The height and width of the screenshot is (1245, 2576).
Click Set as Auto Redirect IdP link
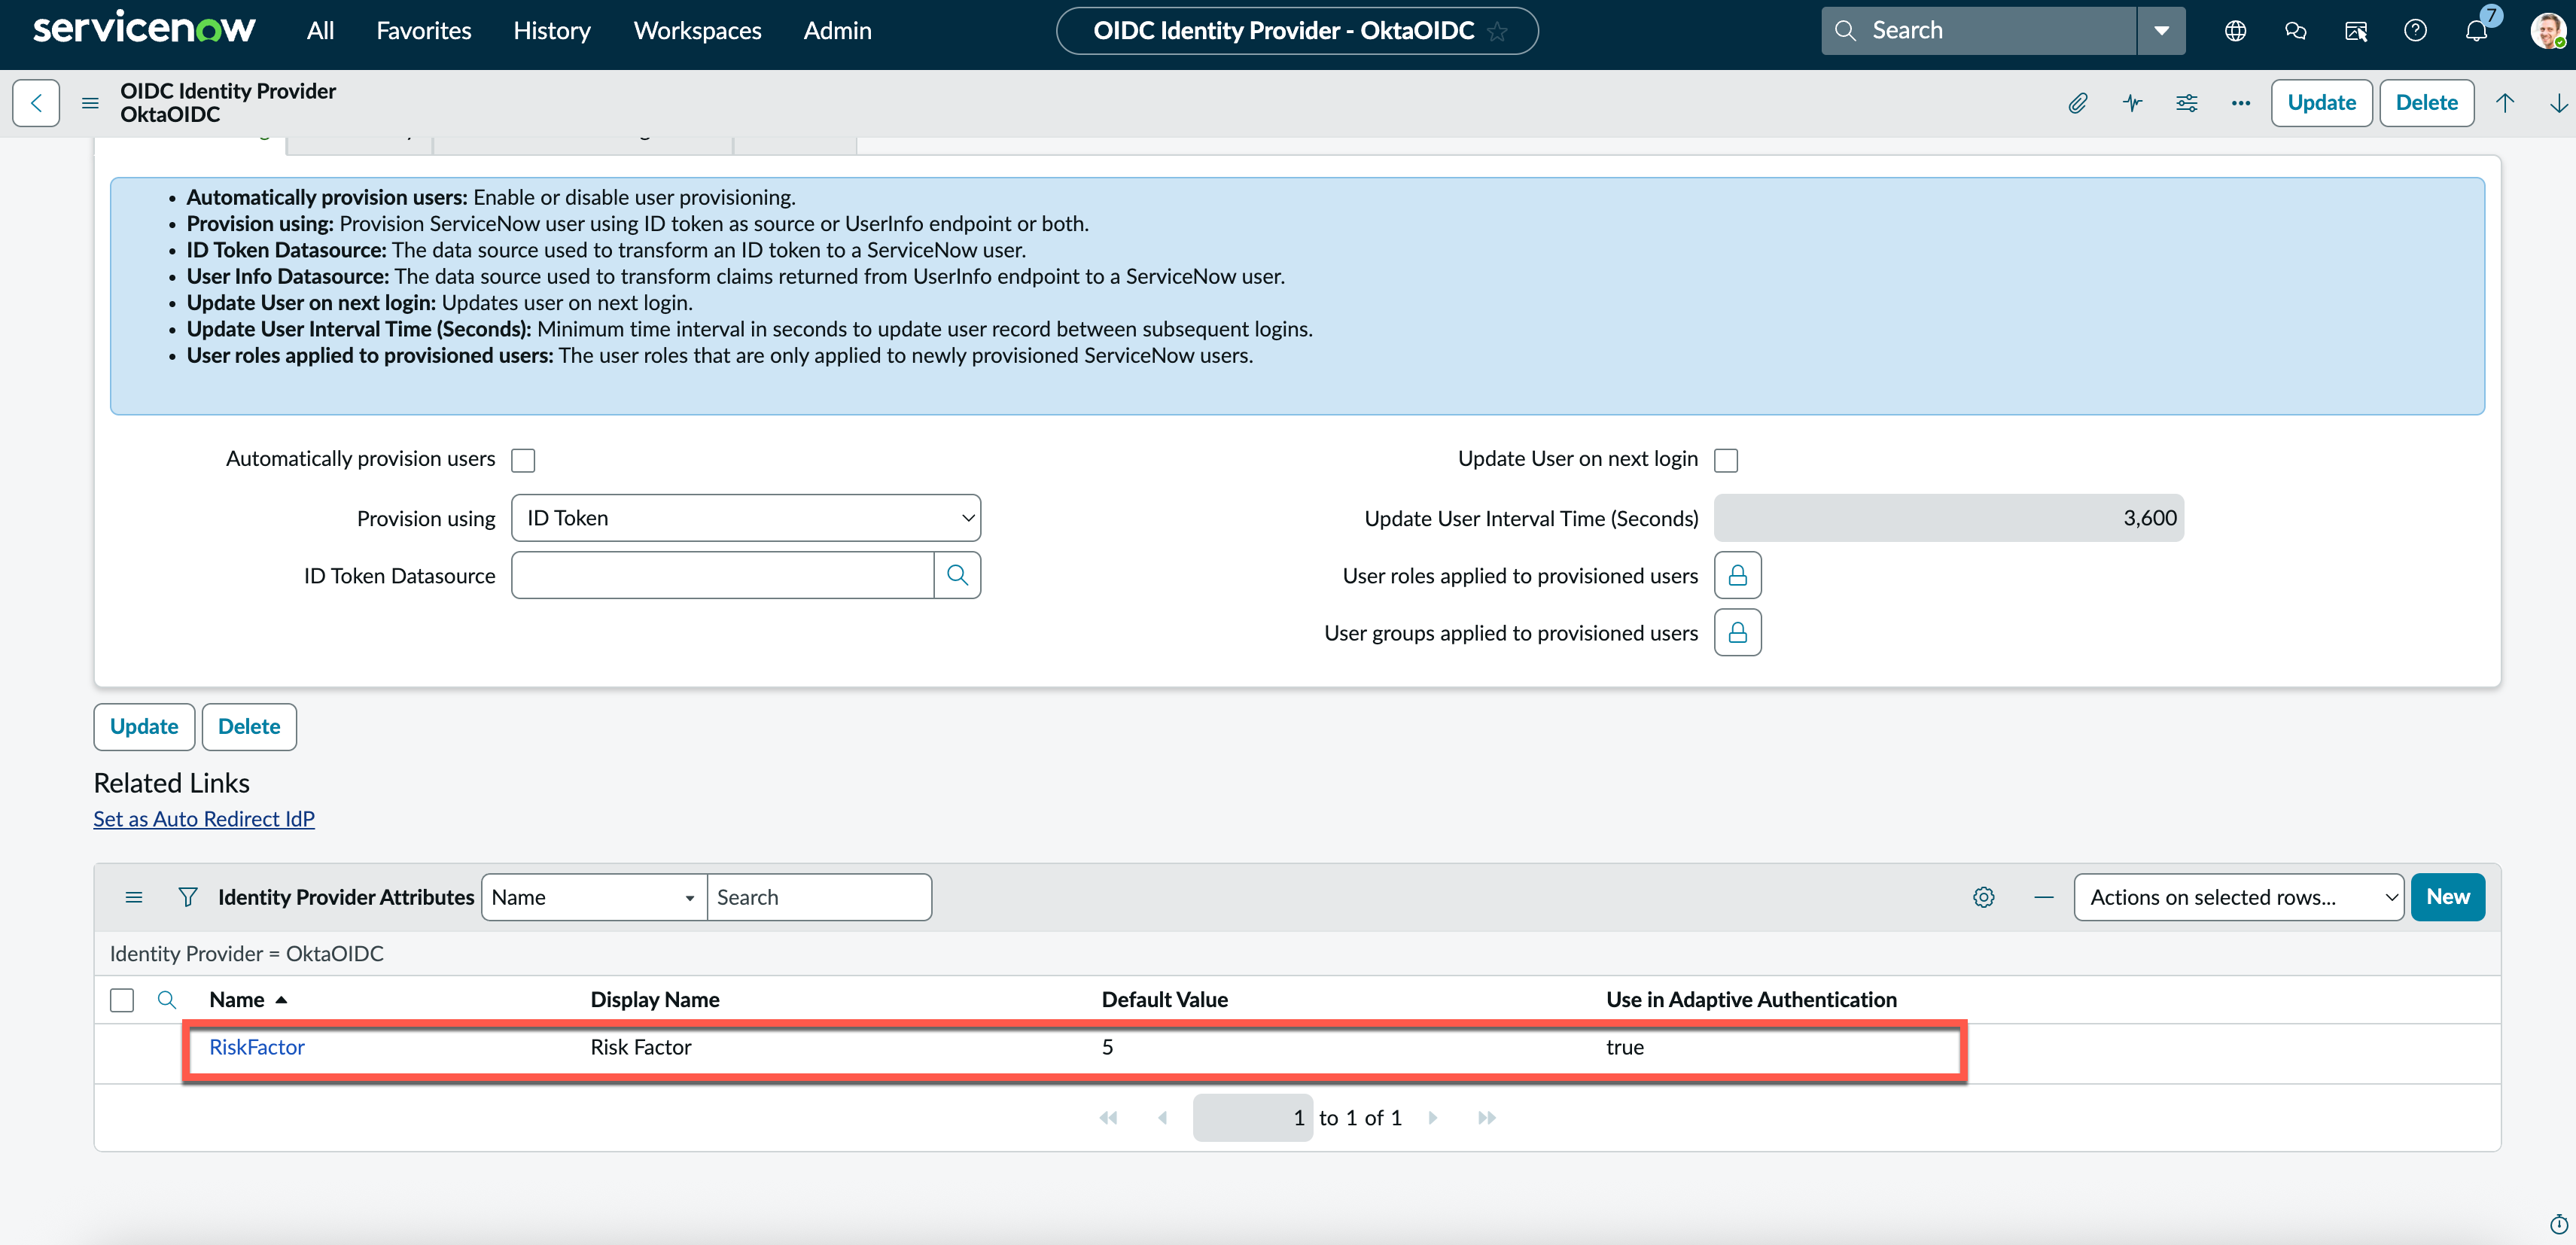204,819
